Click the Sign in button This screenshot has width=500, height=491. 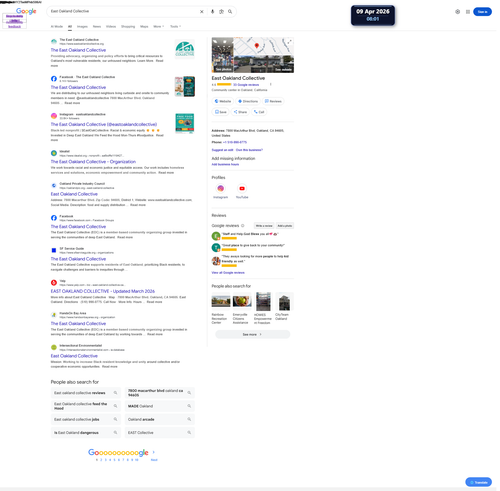click(x=482, y=12)
